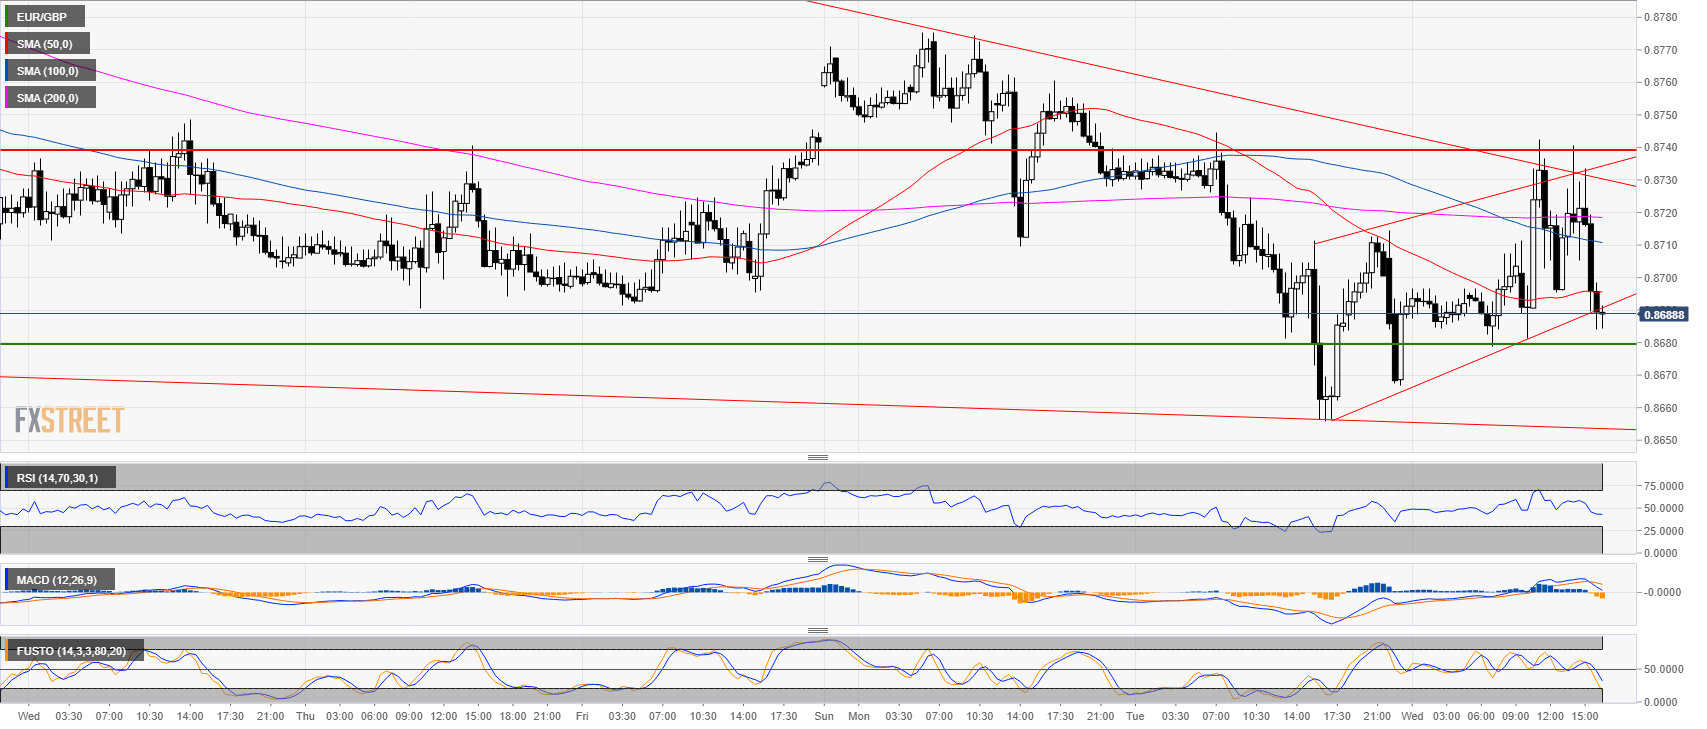Click the RSI (14,70,30,1) indicator label
This screenshot has height=729, width=1707.
tap(58, 478)
